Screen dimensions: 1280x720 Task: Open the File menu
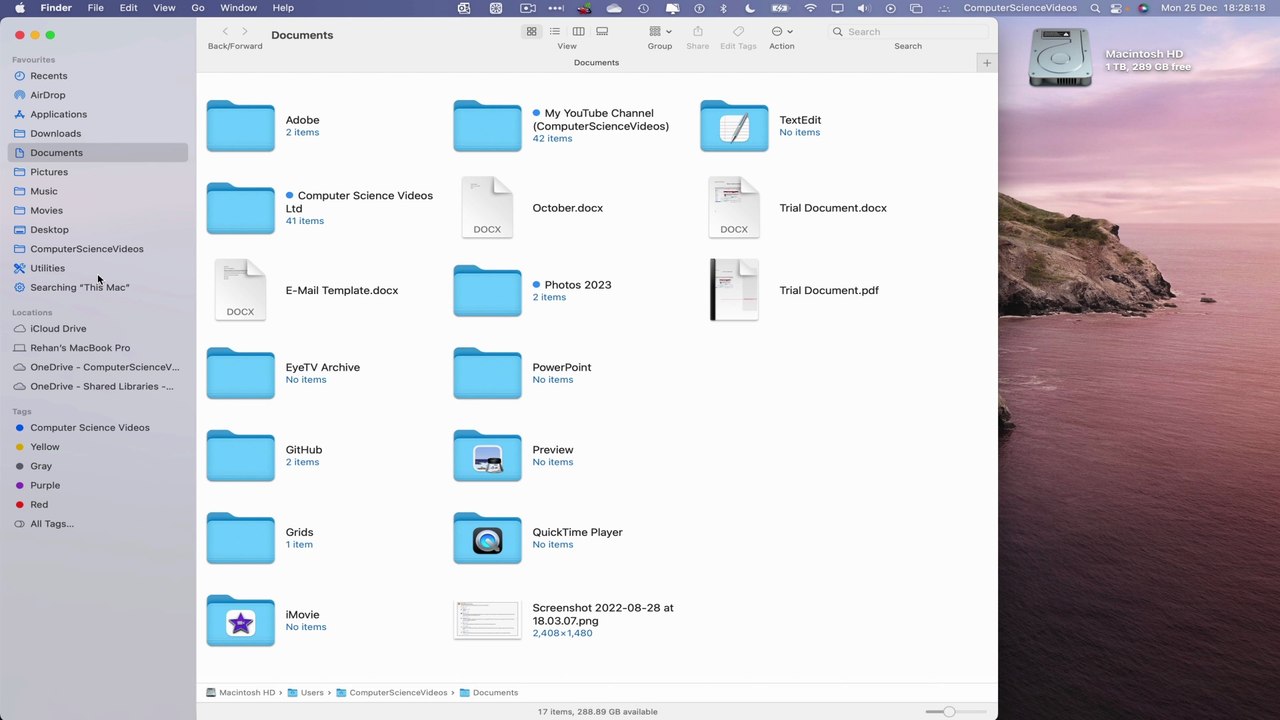point(95,8)
